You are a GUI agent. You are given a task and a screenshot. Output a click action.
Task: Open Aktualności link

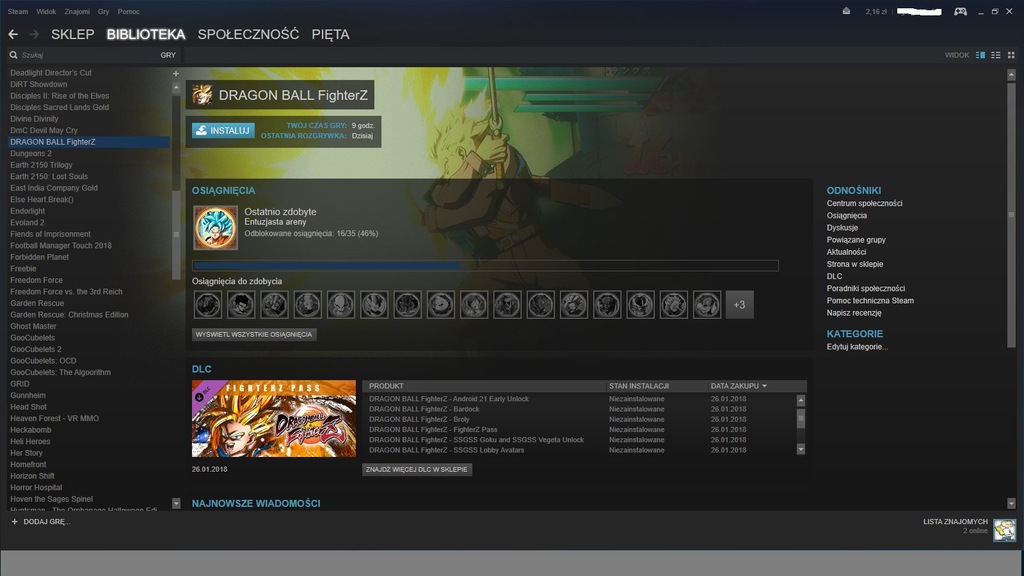846,252
